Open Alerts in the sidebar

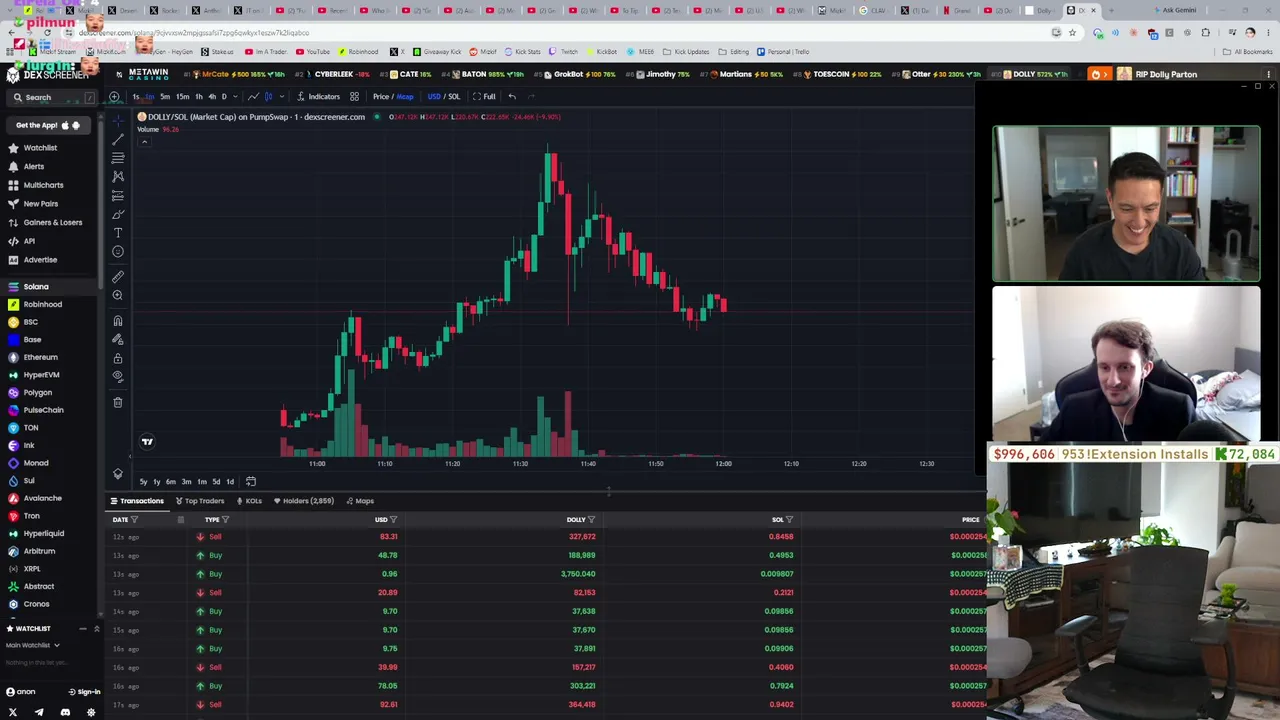33,167
